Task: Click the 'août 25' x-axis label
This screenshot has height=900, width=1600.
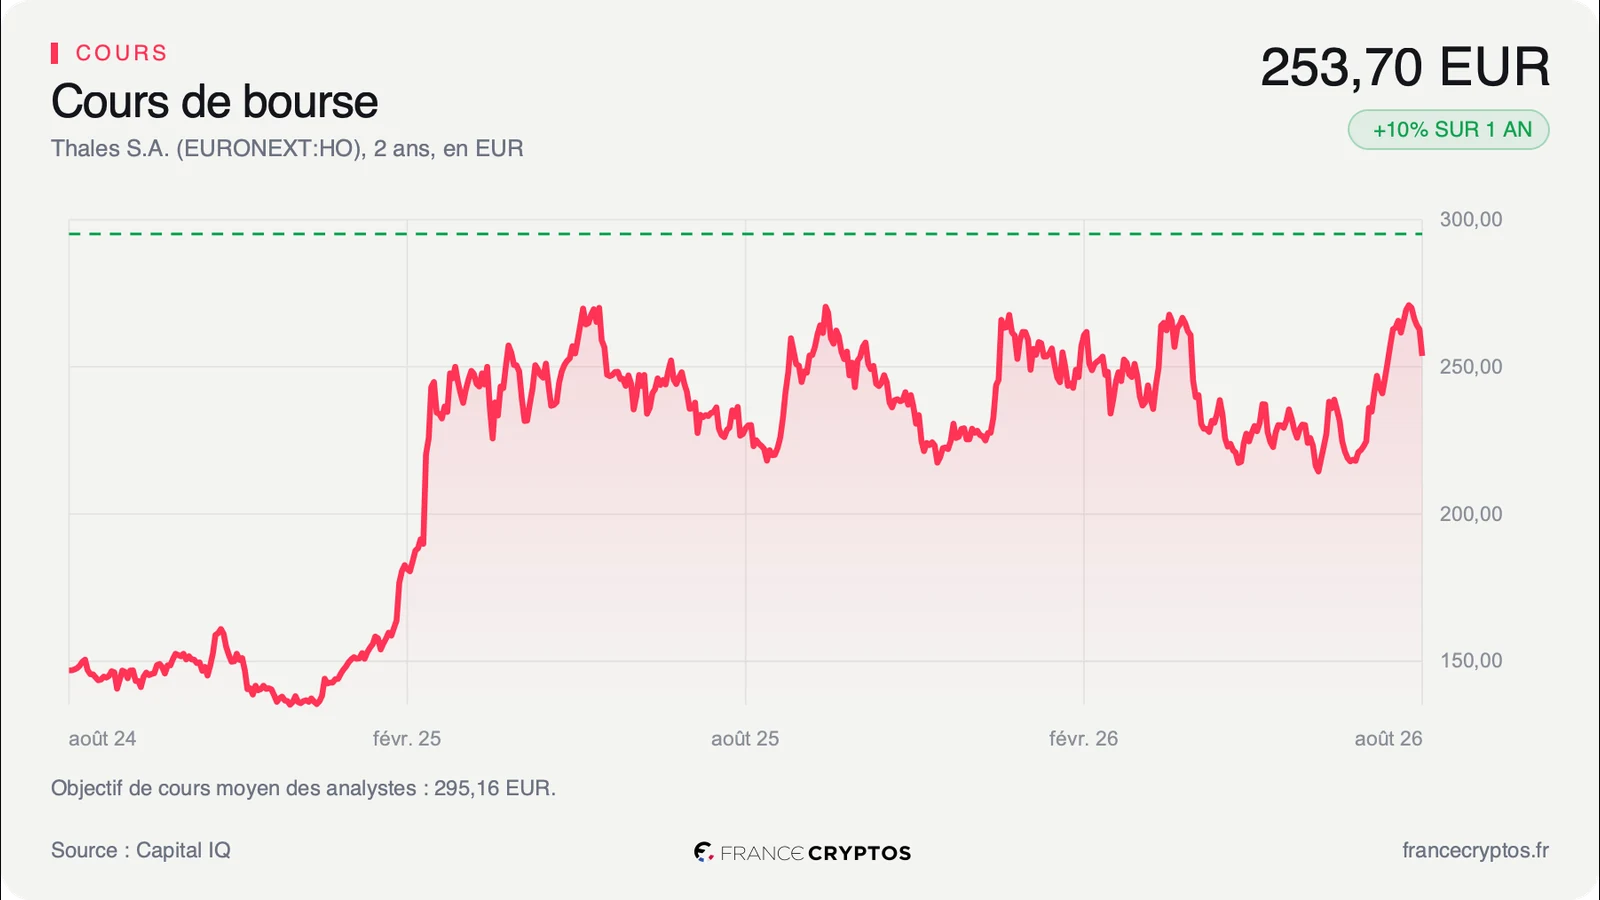Action: [745, 739]
